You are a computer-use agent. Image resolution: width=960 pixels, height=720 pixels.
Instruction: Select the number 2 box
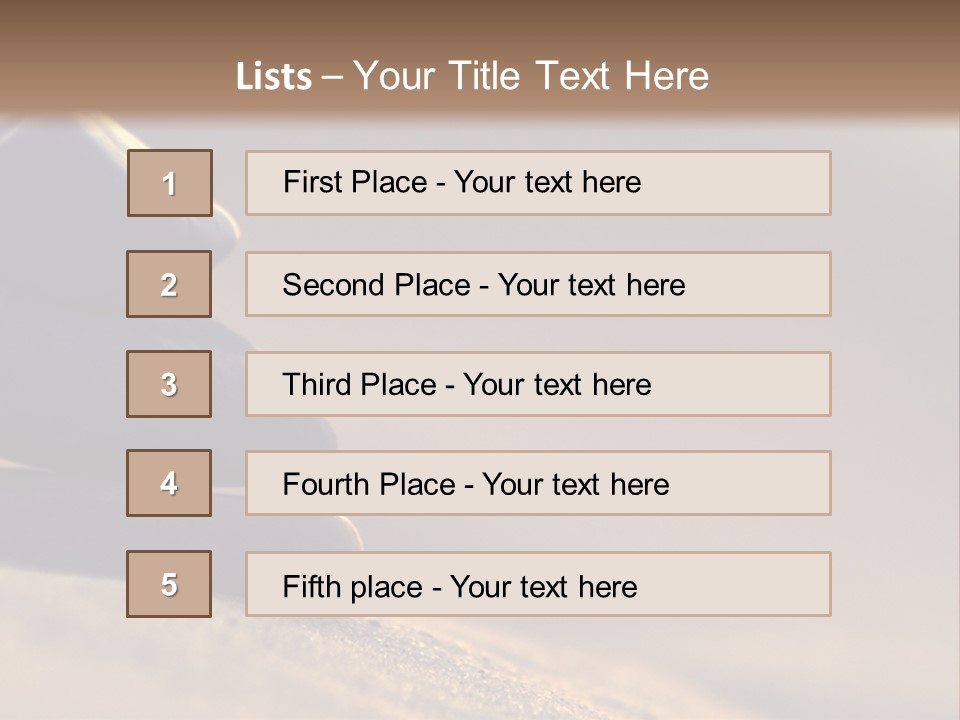(169, 284)
